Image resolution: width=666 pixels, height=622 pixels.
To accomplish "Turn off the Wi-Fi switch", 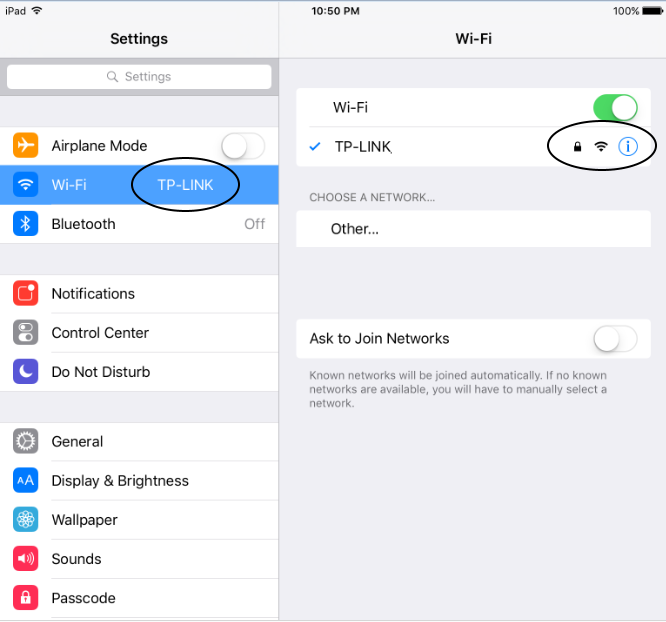I will click(615, 107).
